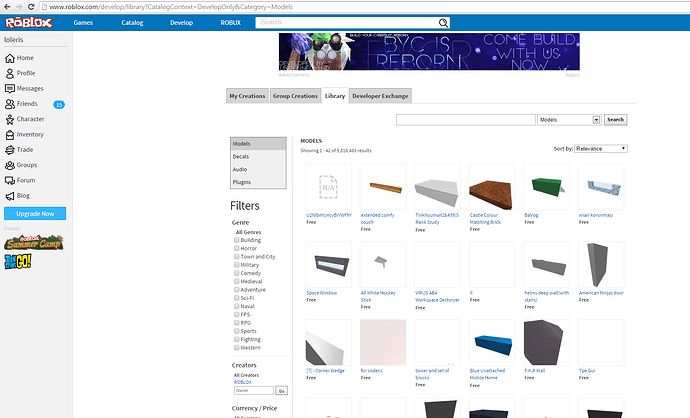Open ROBUX in top navigation
The width and height of the screenshot is (690, 418).
pyautogui.click(x=231, y=22)
